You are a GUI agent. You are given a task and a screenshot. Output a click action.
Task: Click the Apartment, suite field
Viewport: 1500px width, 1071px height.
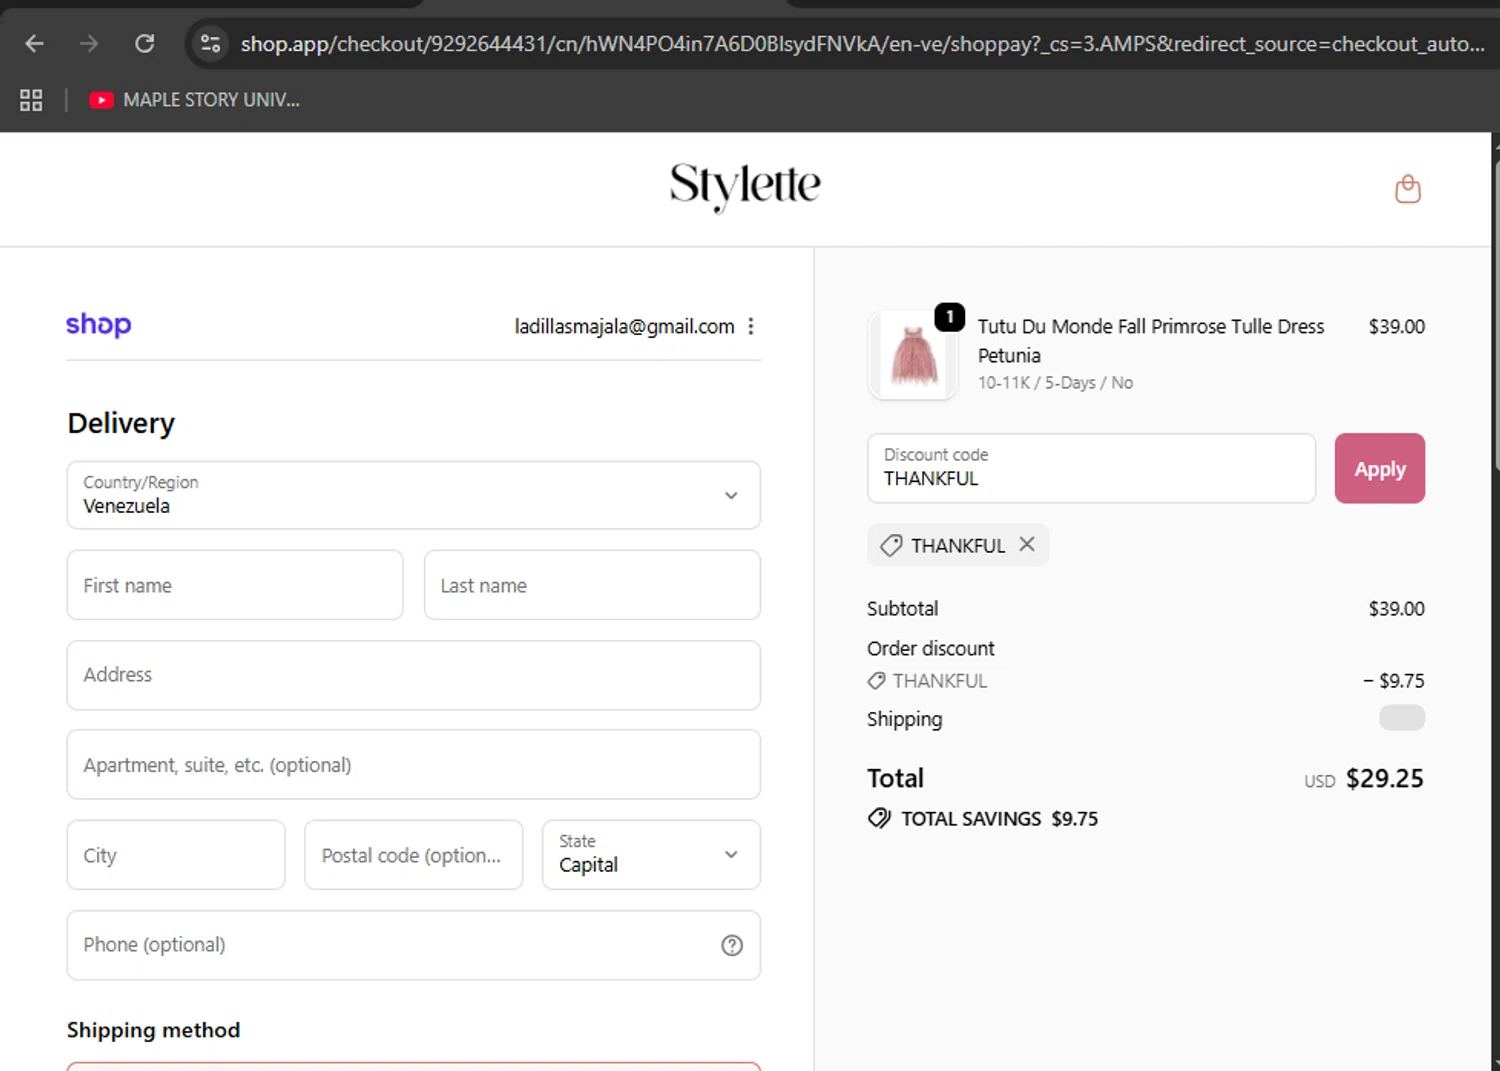(414, 765)
